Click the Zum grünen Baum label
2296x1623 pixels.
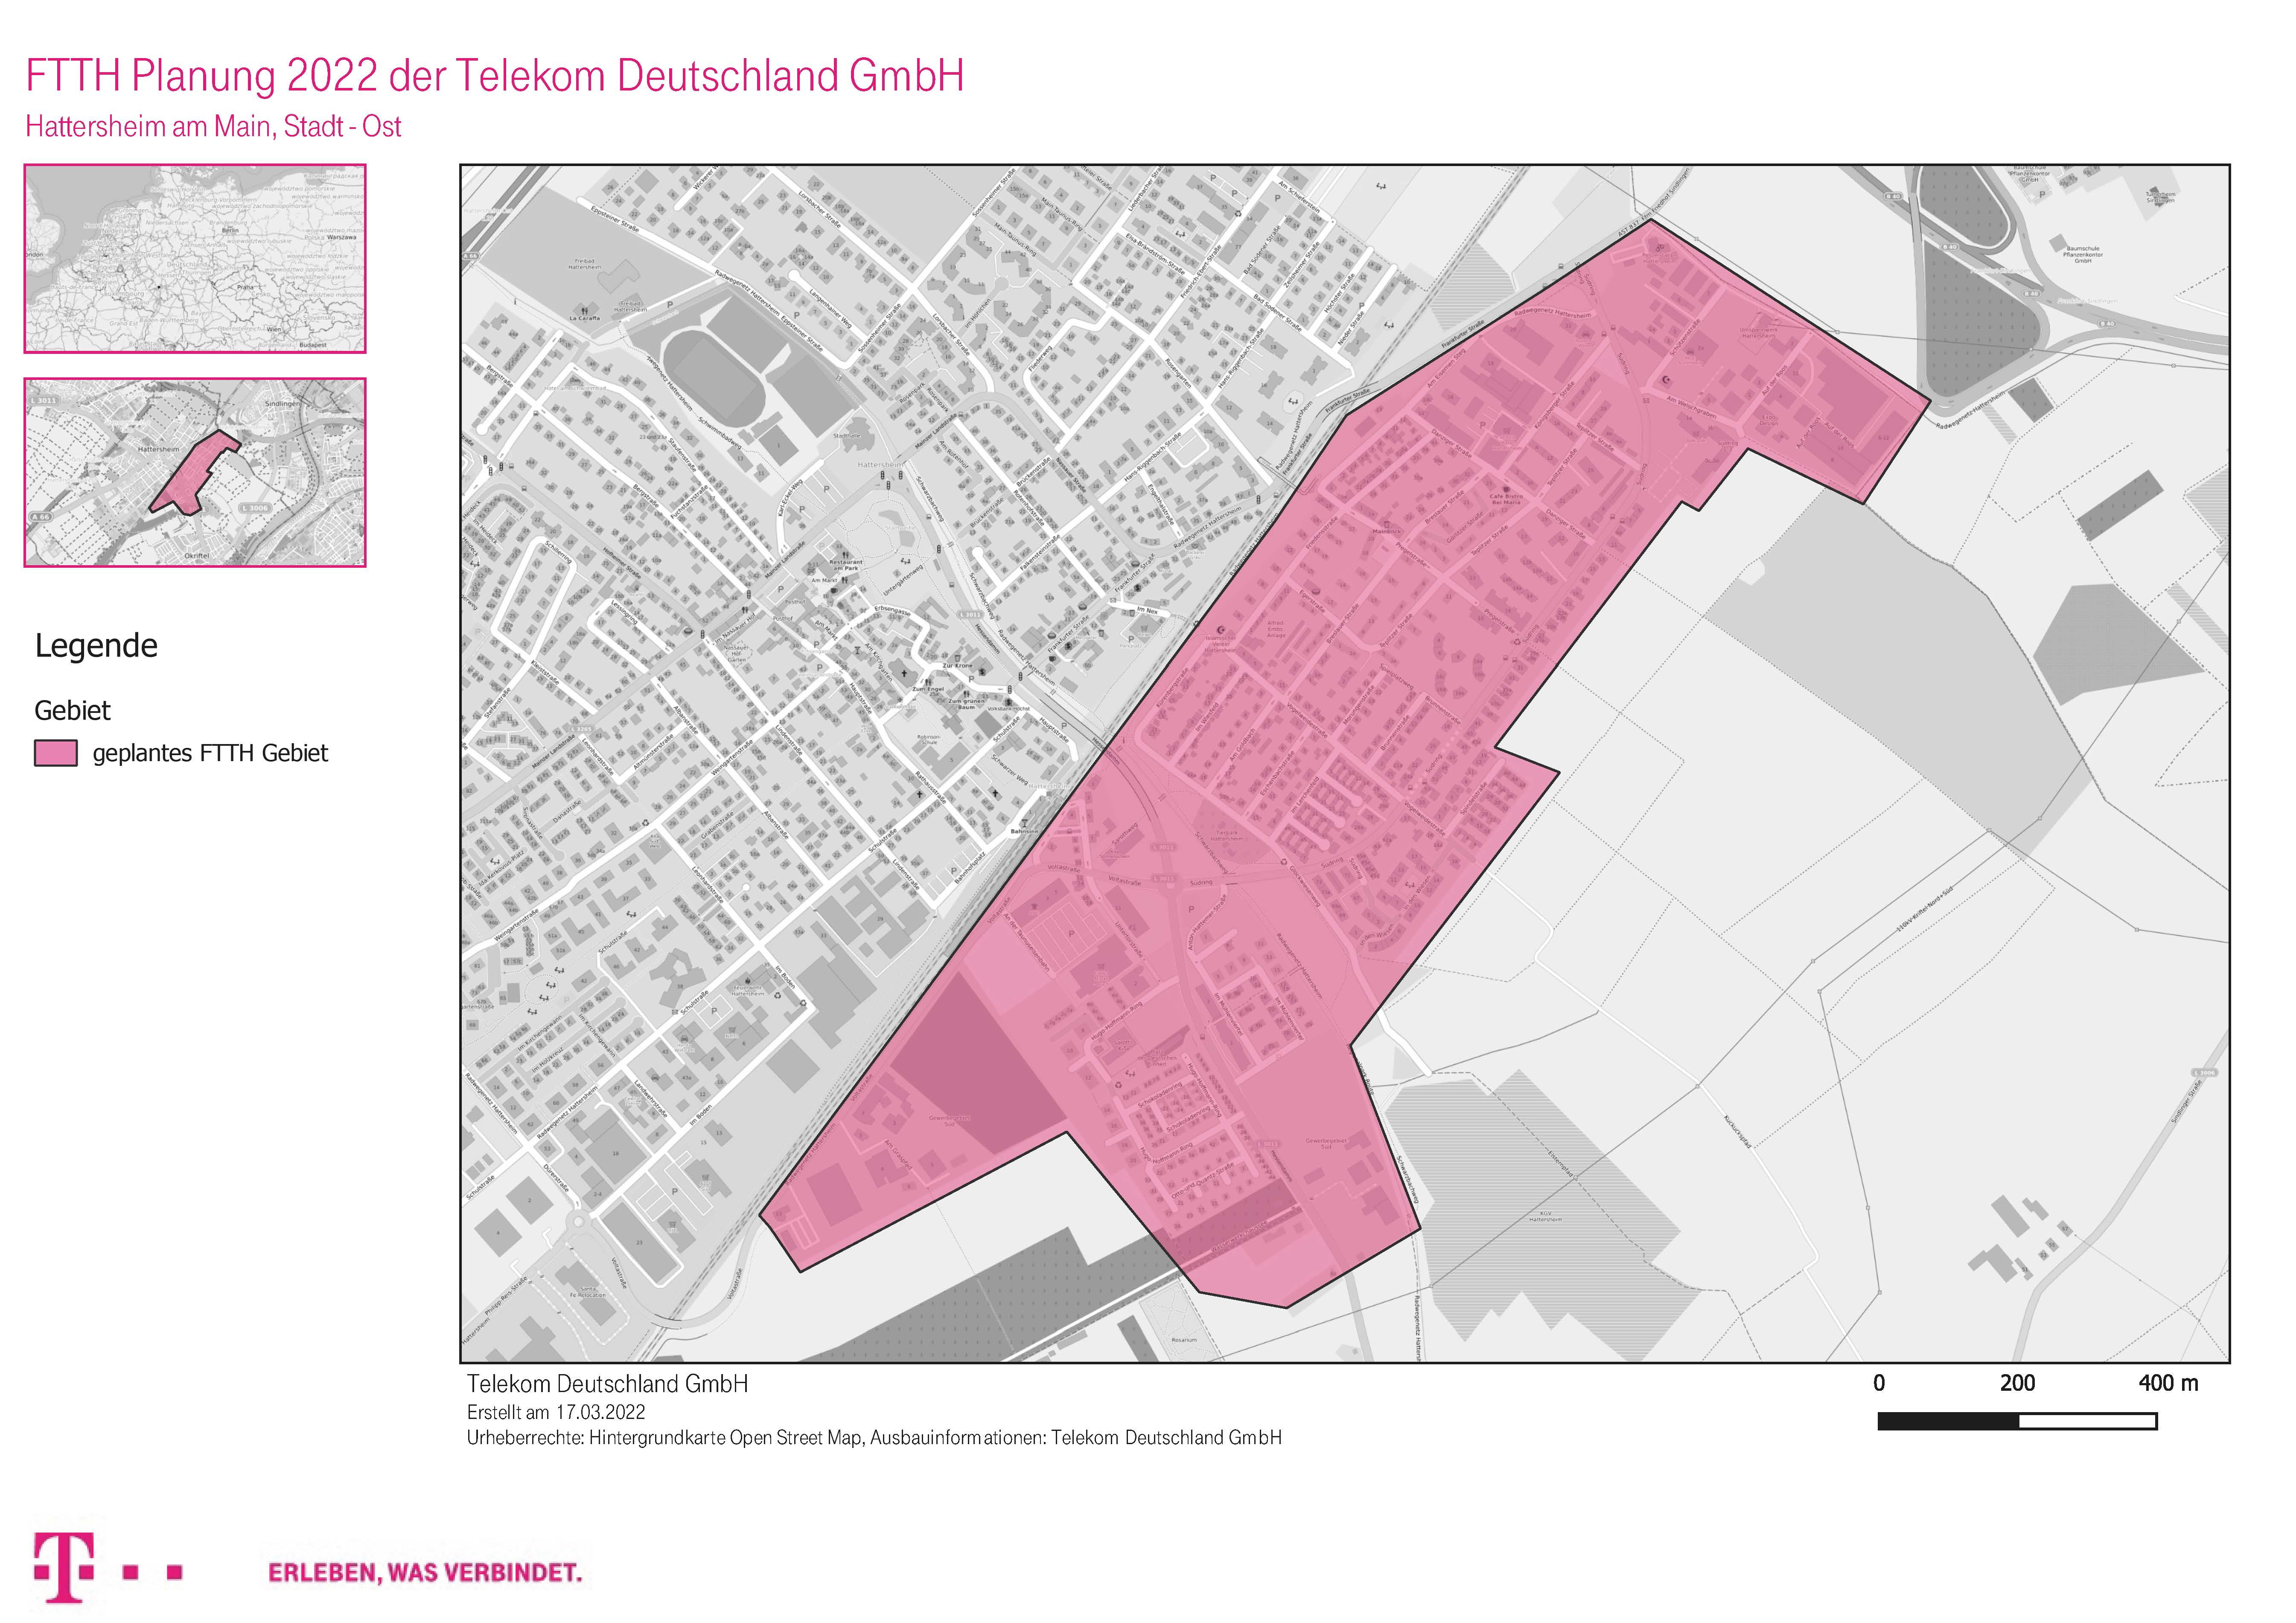pyautogui.click(x=967, y=704)
